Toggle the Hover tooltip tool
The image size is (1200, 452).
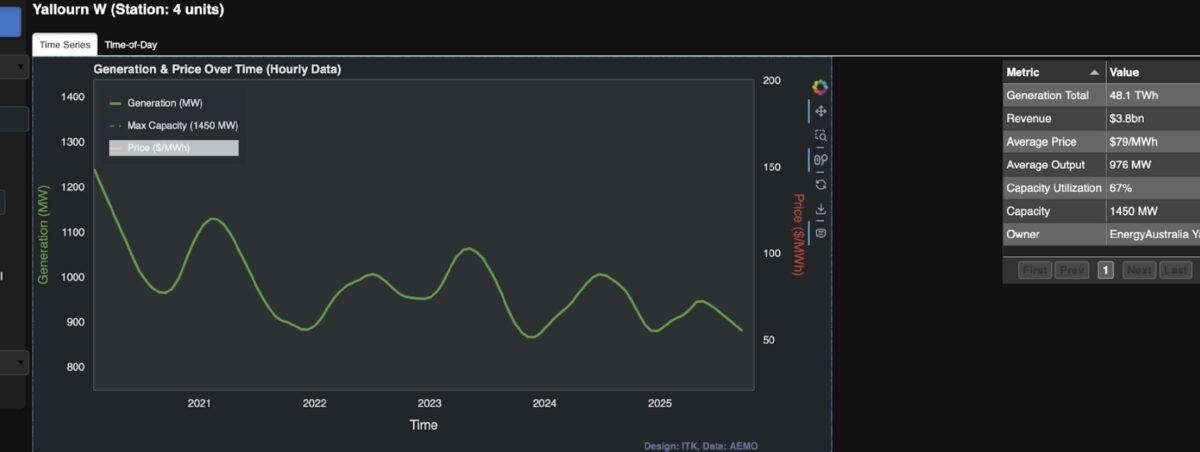pyautogui.click(x=820, y=233)
